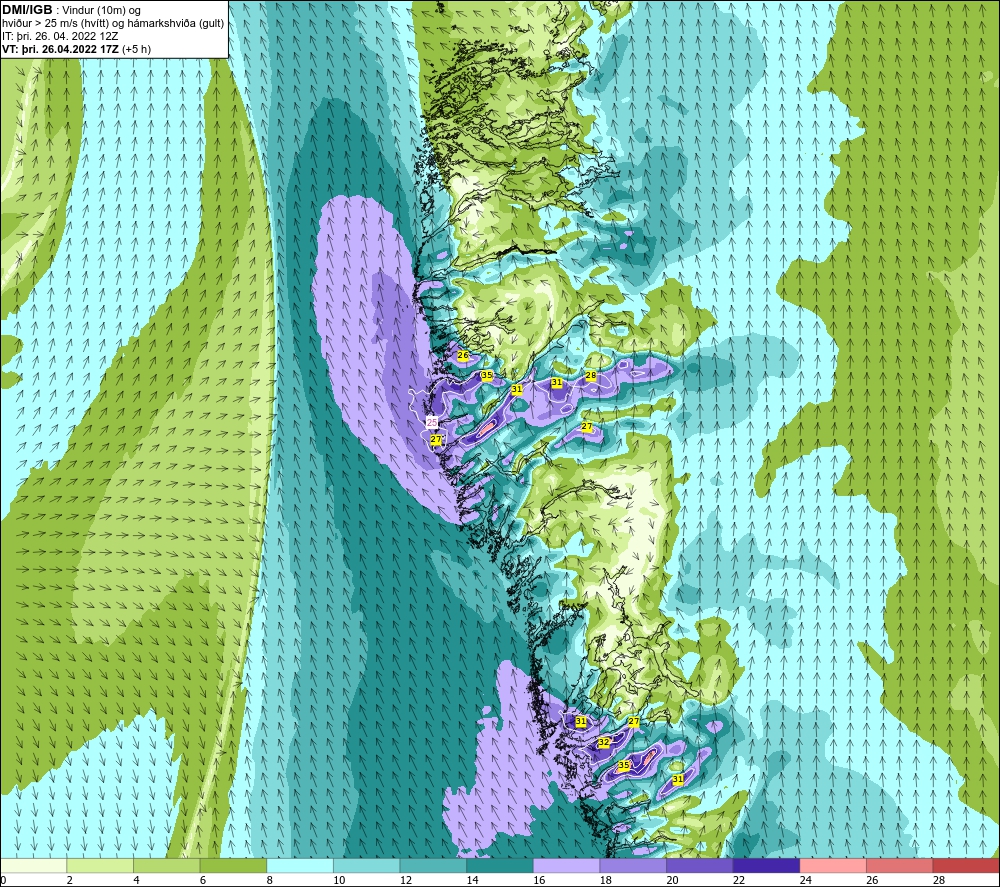This screenshot has height=887, width=1000.
Task: Click the 20–22 m/s violet legend swatch
Action: (700, 865)
